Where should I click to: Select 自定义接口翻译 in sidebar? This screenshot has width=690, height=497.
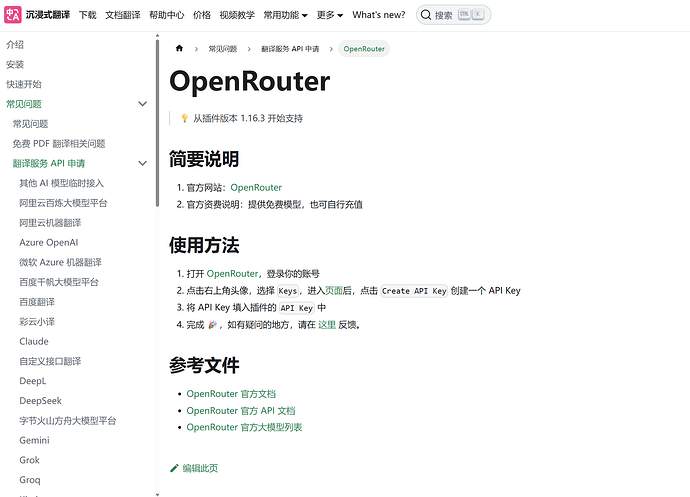pos(50,361)
